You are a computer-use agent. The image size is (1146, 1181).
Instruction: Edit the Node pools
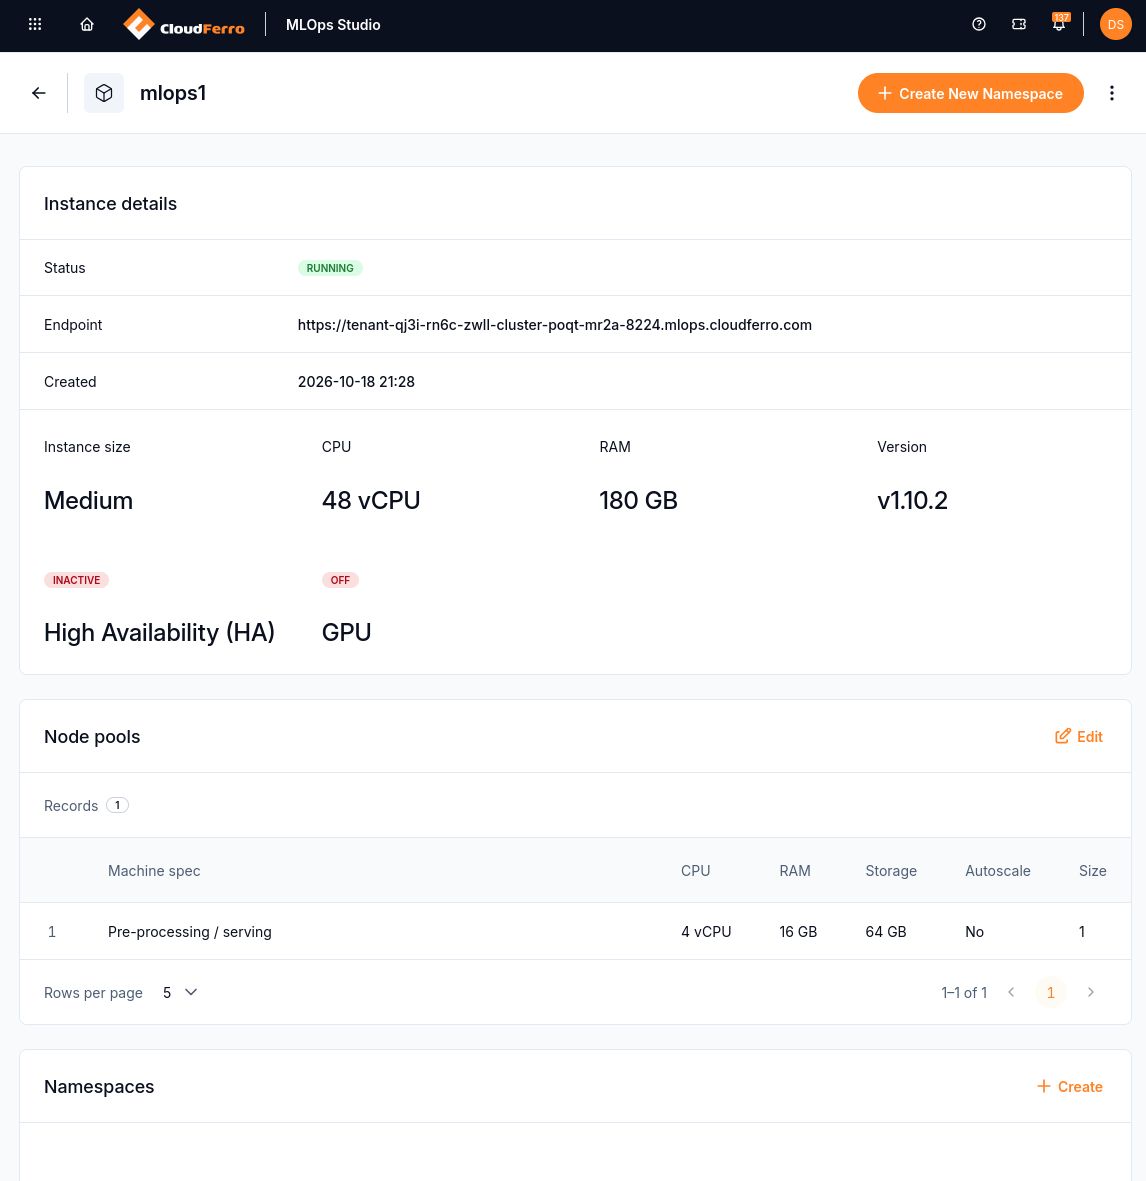pyautogui.click(x=1078, y=737)
